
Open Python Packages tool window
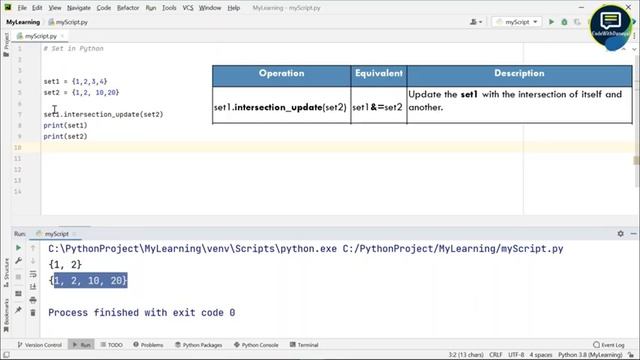(198, 345)
